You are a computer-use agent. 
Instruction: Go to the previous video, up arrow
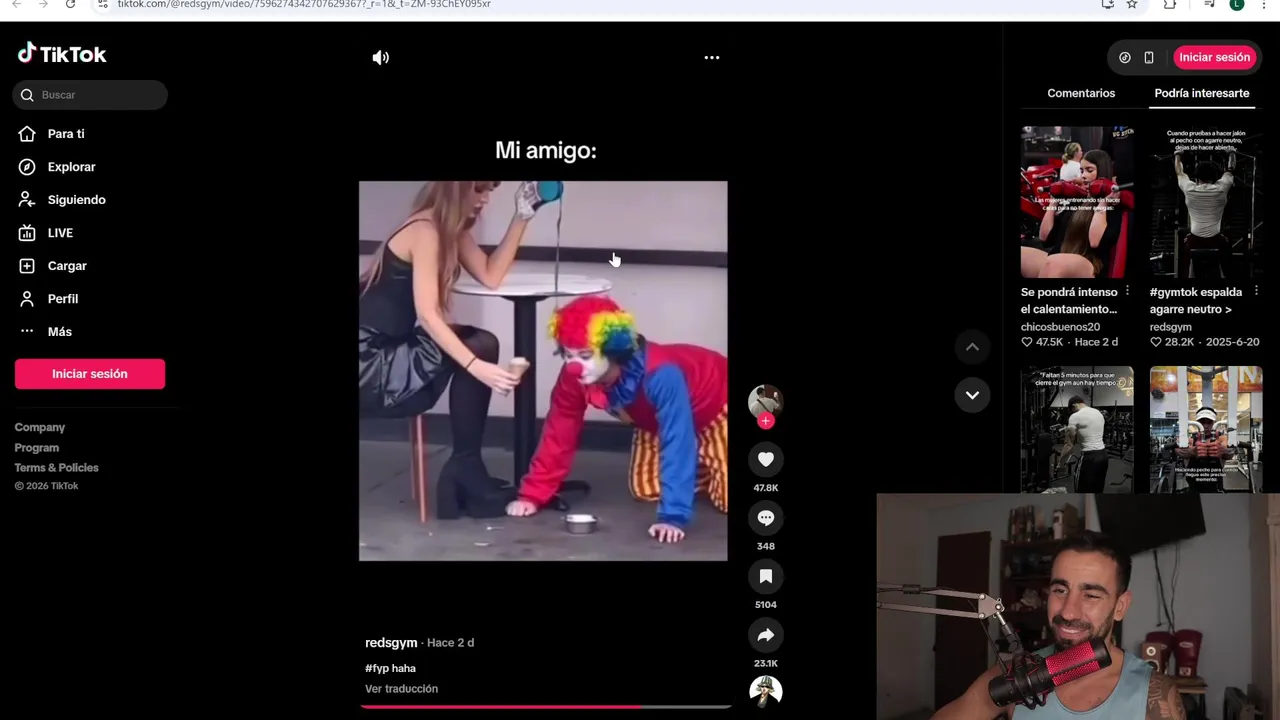tap(972, 347)
